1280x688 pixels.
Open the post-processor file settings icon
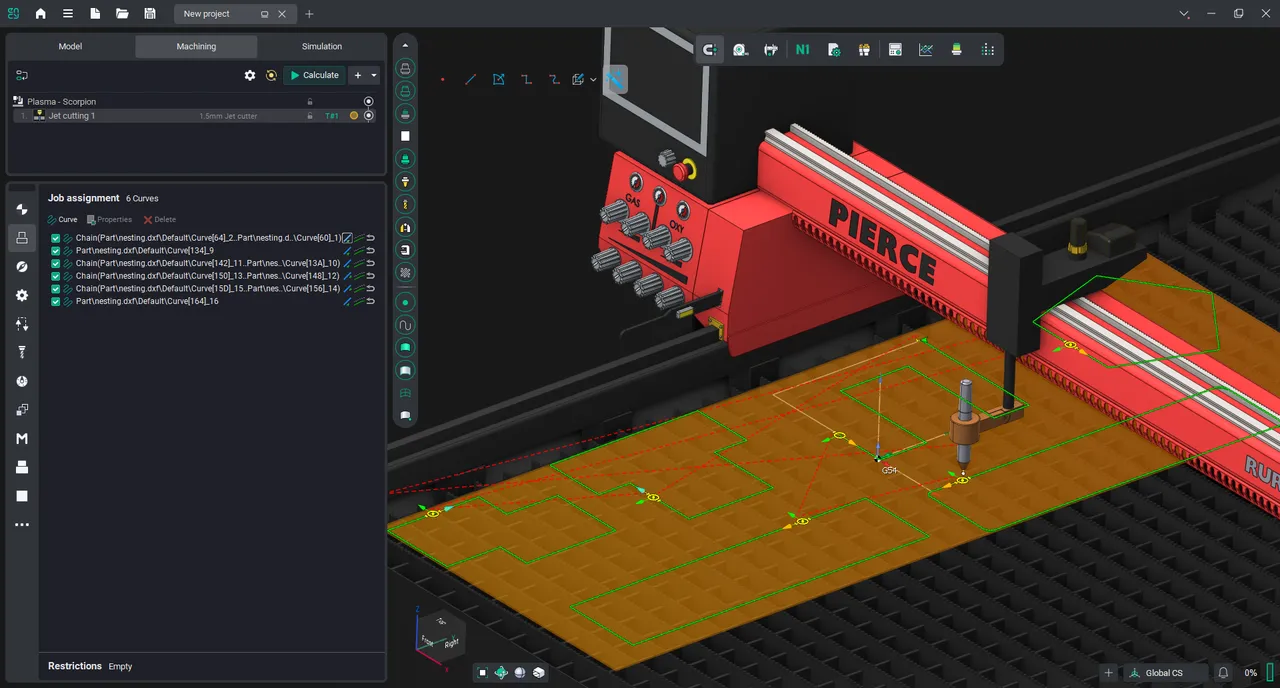pyautogui.click(x=834, y=49)
